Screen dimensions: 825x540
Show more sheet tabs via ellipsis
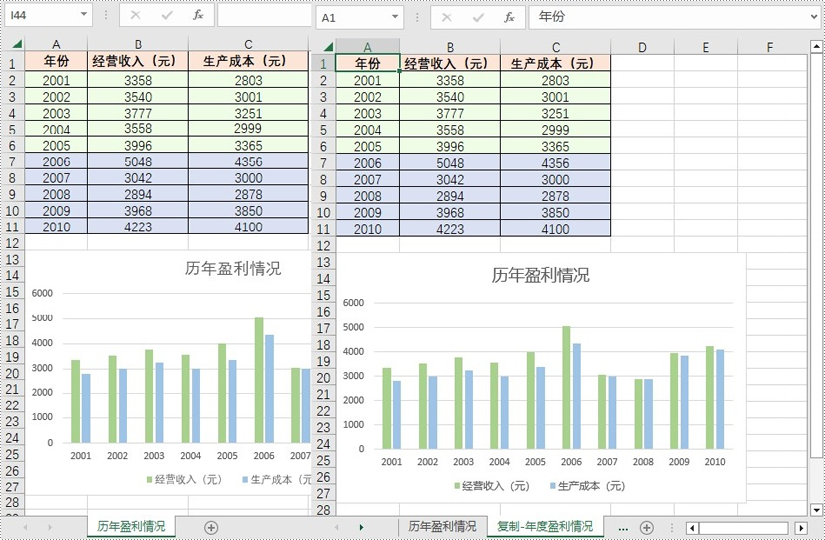coord(623,528)
